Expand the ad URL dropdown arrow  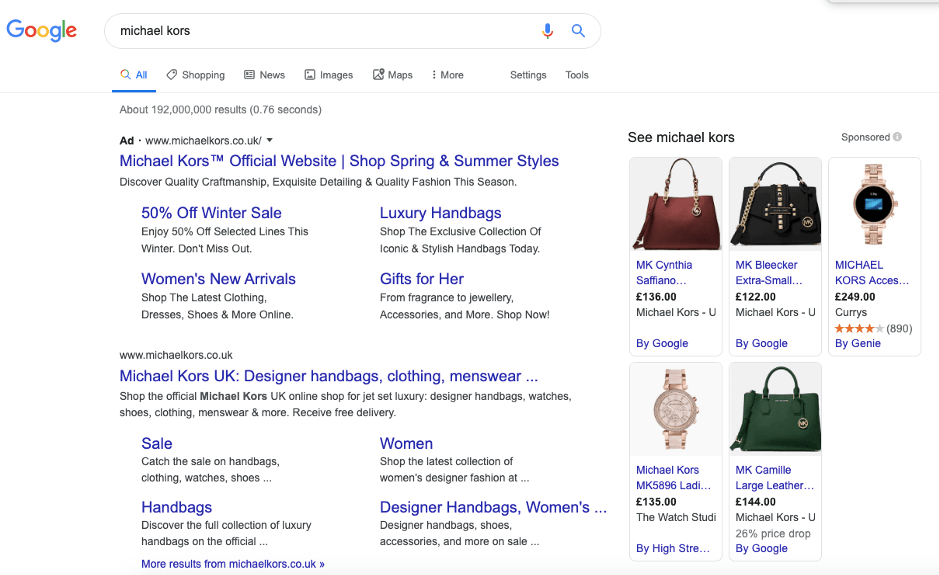tap(270, 140)
